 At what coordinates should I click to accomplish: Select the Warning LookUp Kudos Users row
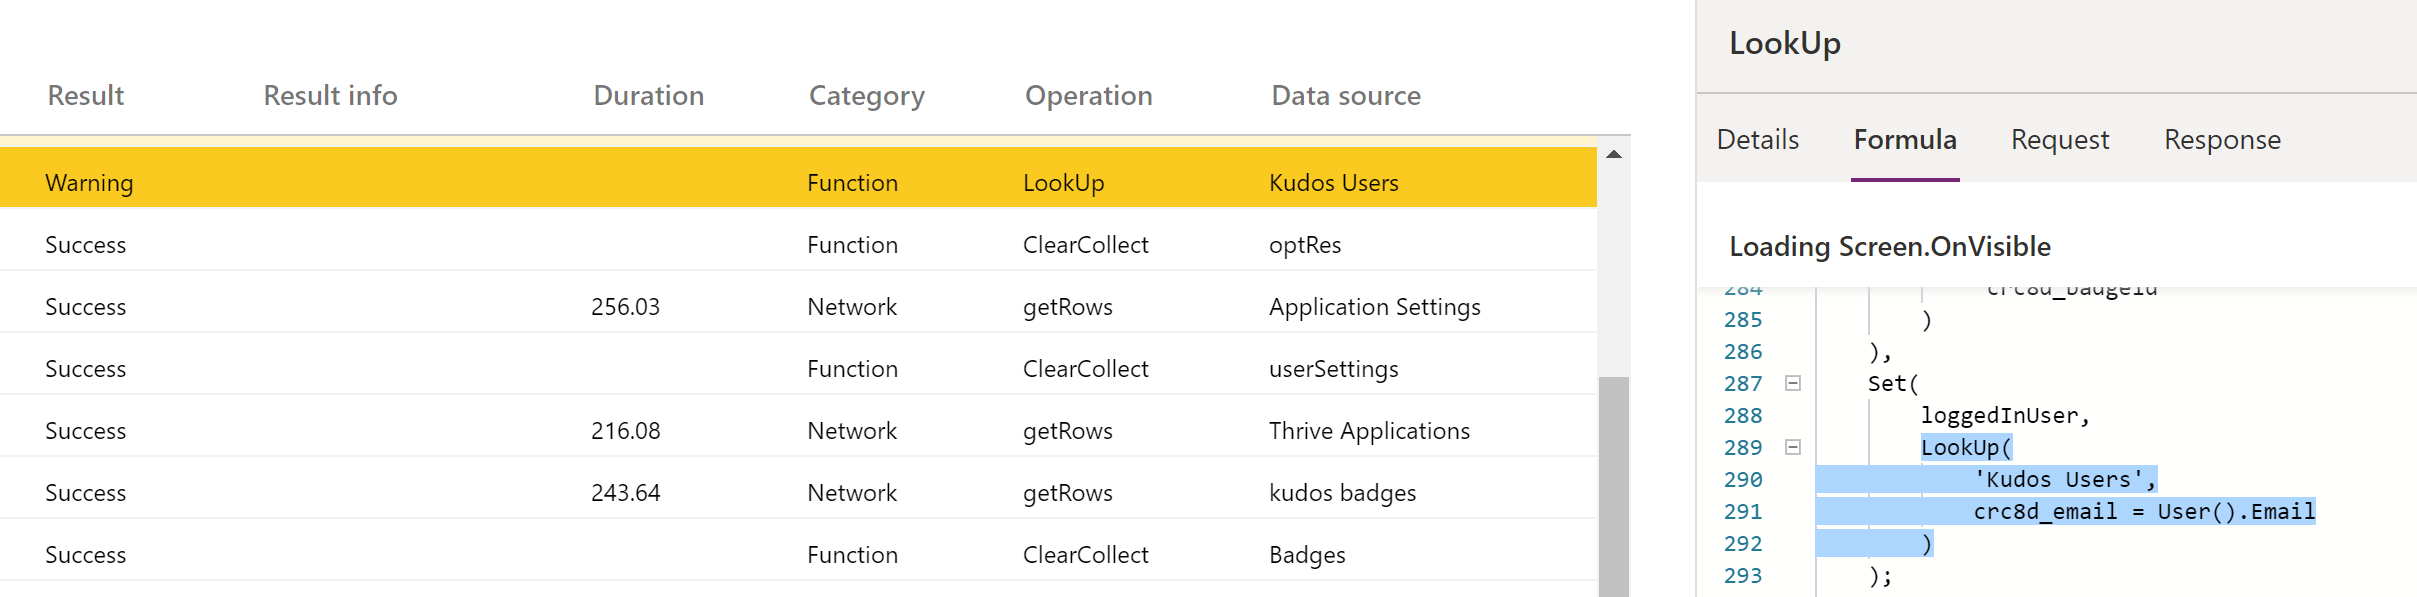[x=798, y=182]
